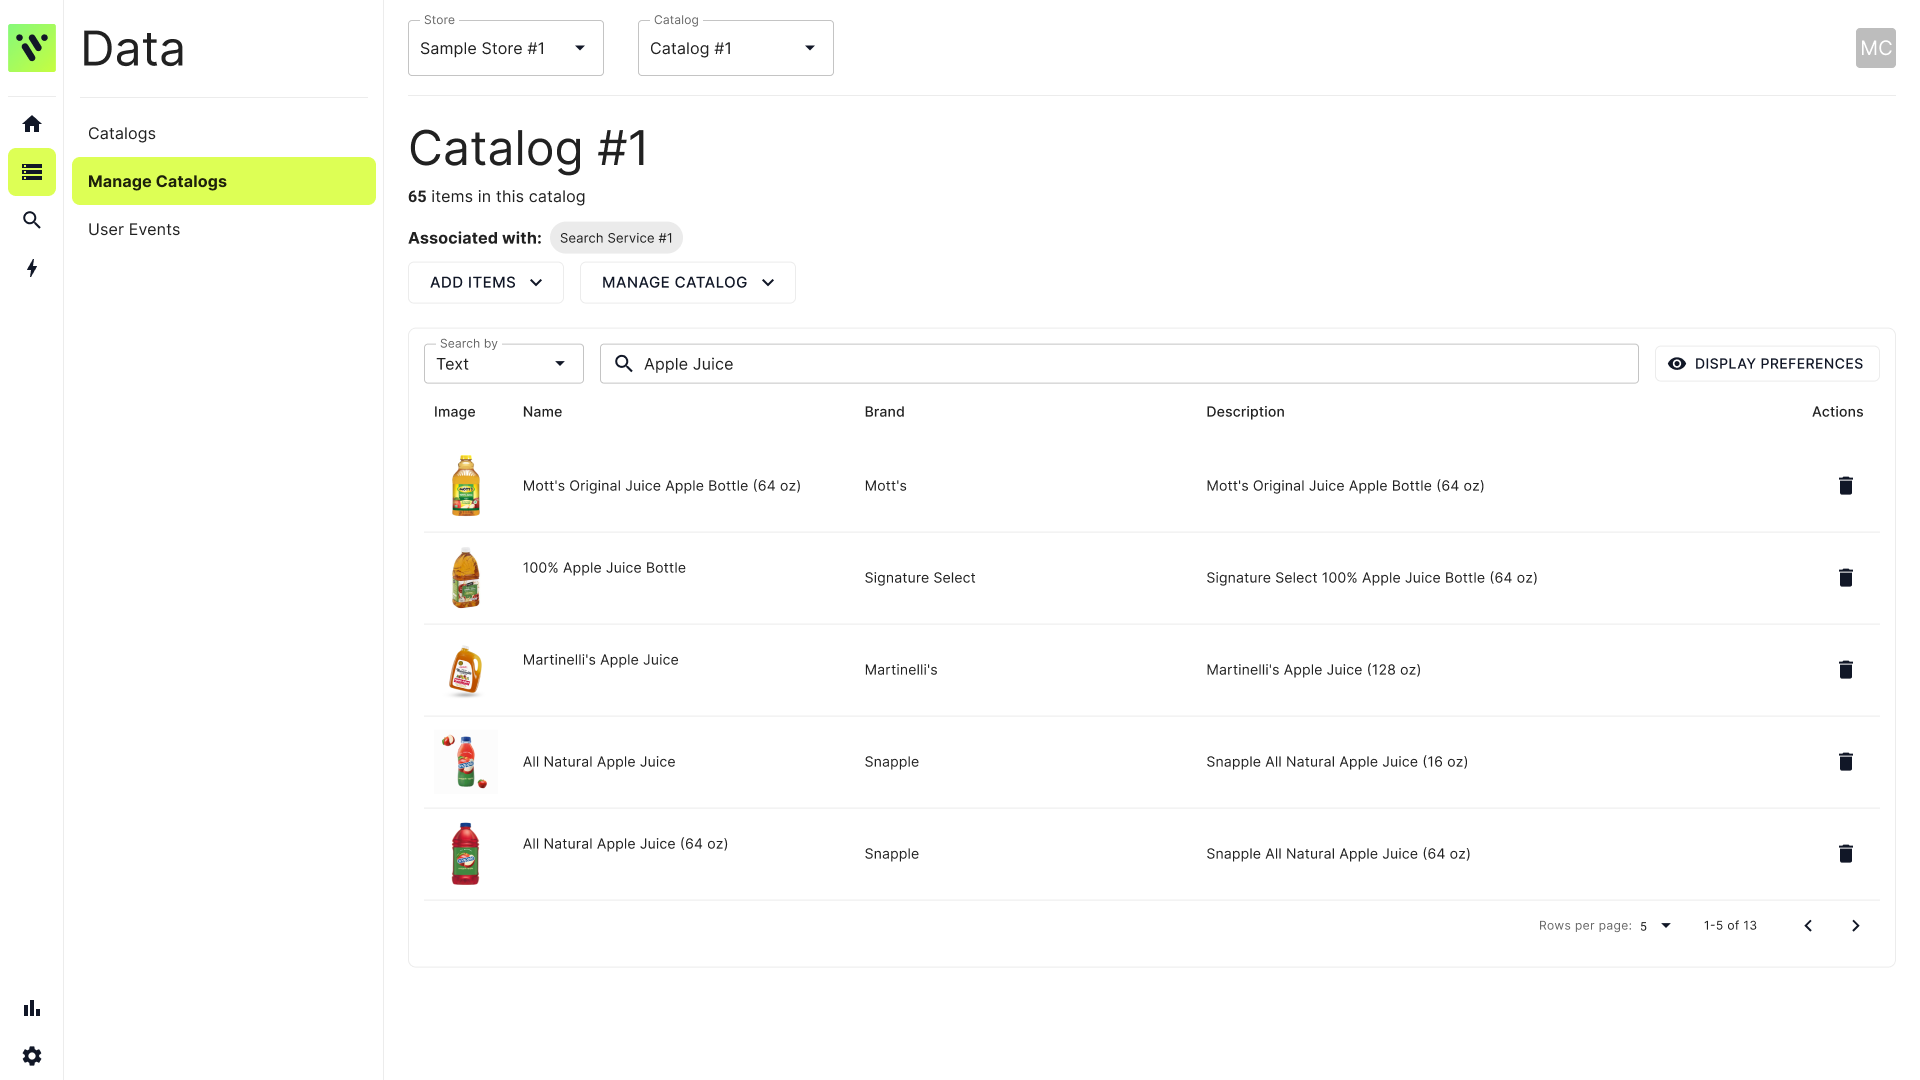The height and width of the screenshot is (1080, 1920).
Task: Expand the Manage Catalog menu
Action: click(688, 283)
